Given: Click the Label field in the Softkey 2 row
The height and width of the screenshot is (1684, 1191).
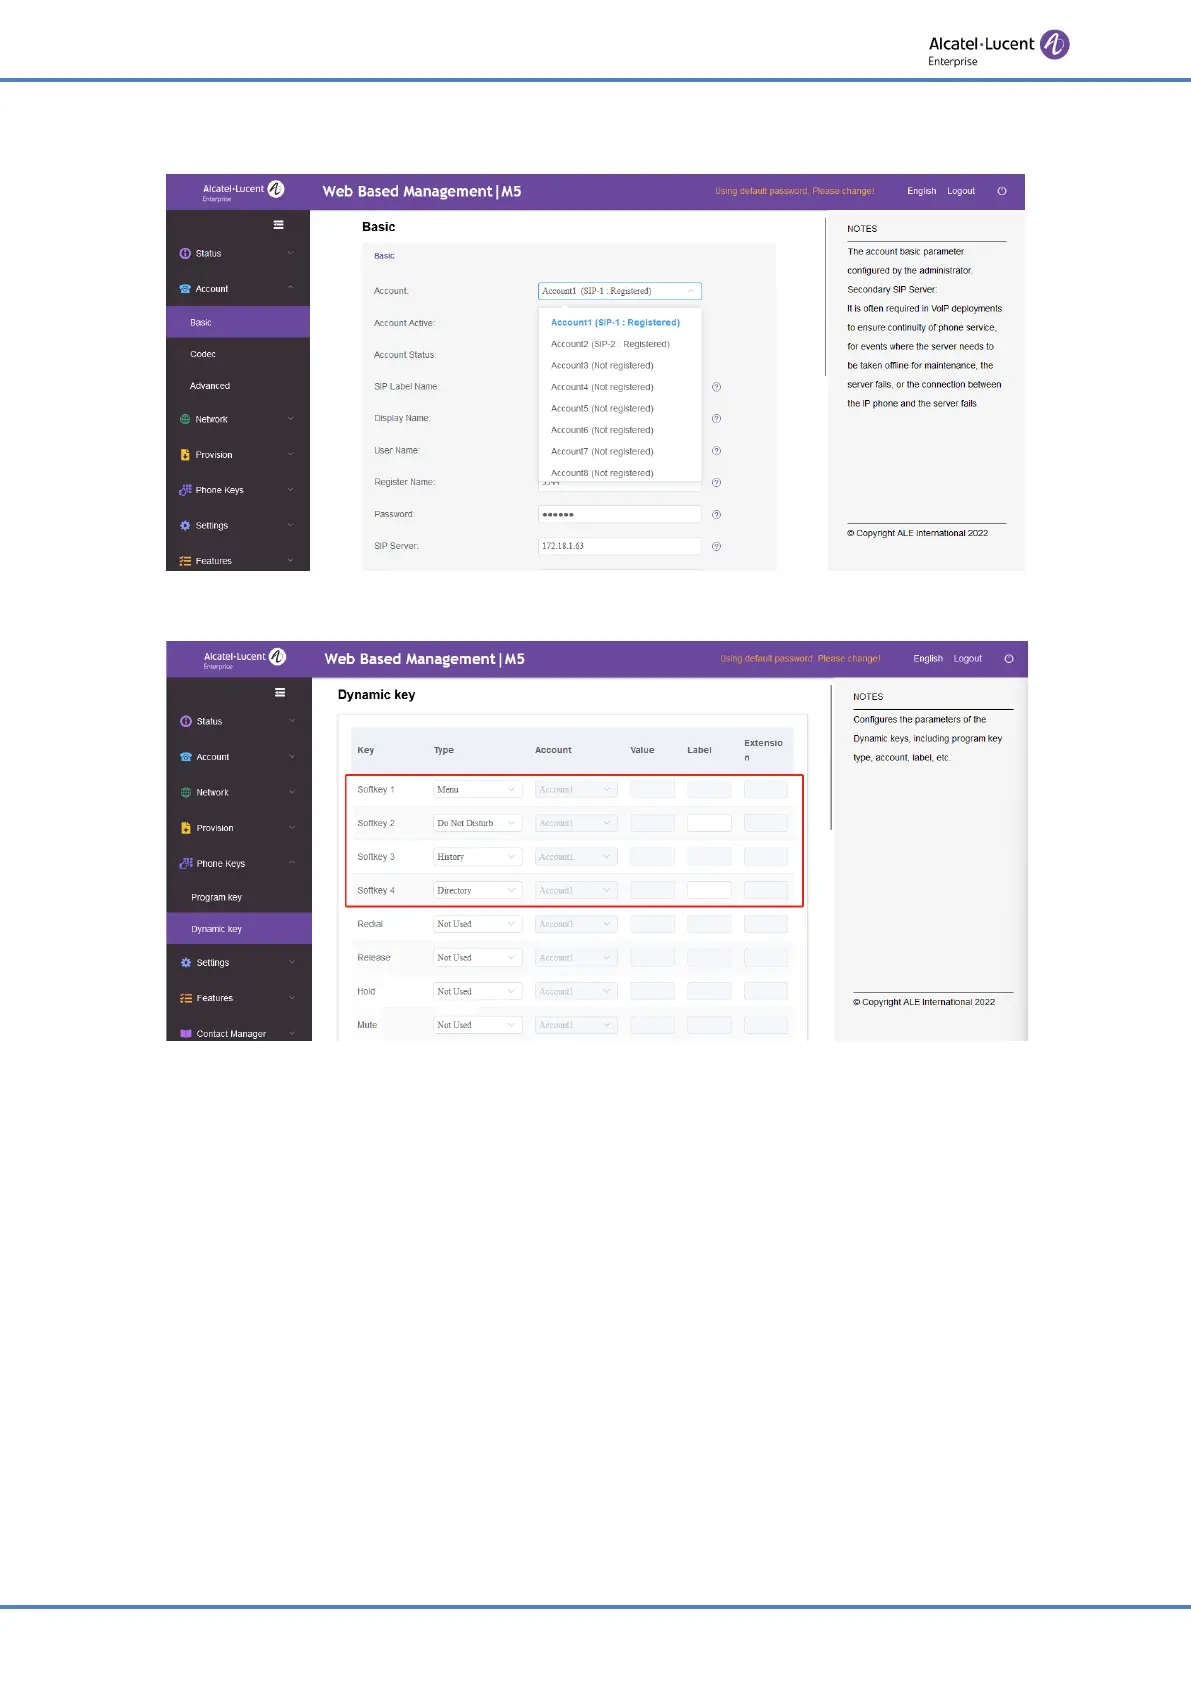Looking at the screenshot, I should tap(709, 824).
